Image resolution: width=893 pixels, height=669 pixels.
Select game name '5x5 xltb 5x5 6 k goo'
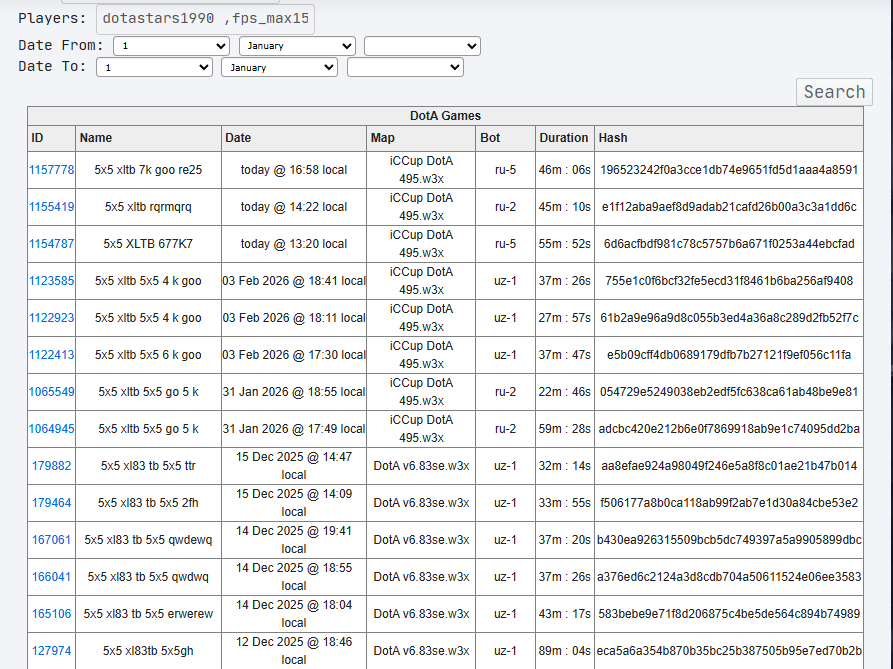coord(148,355)
